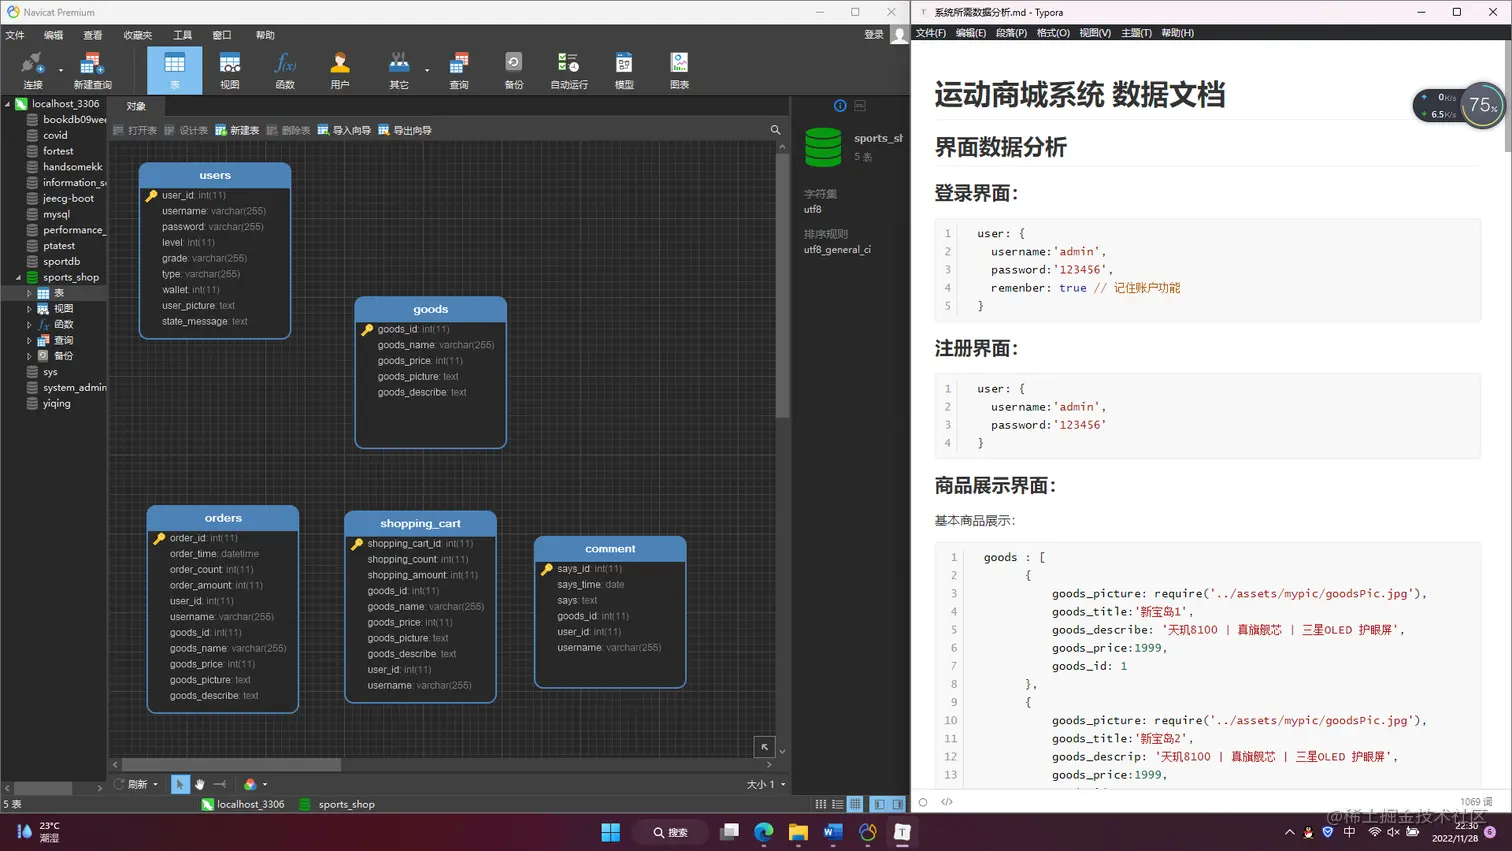Click the 导入向导 (Import Wizard) button

pos(344,130)
